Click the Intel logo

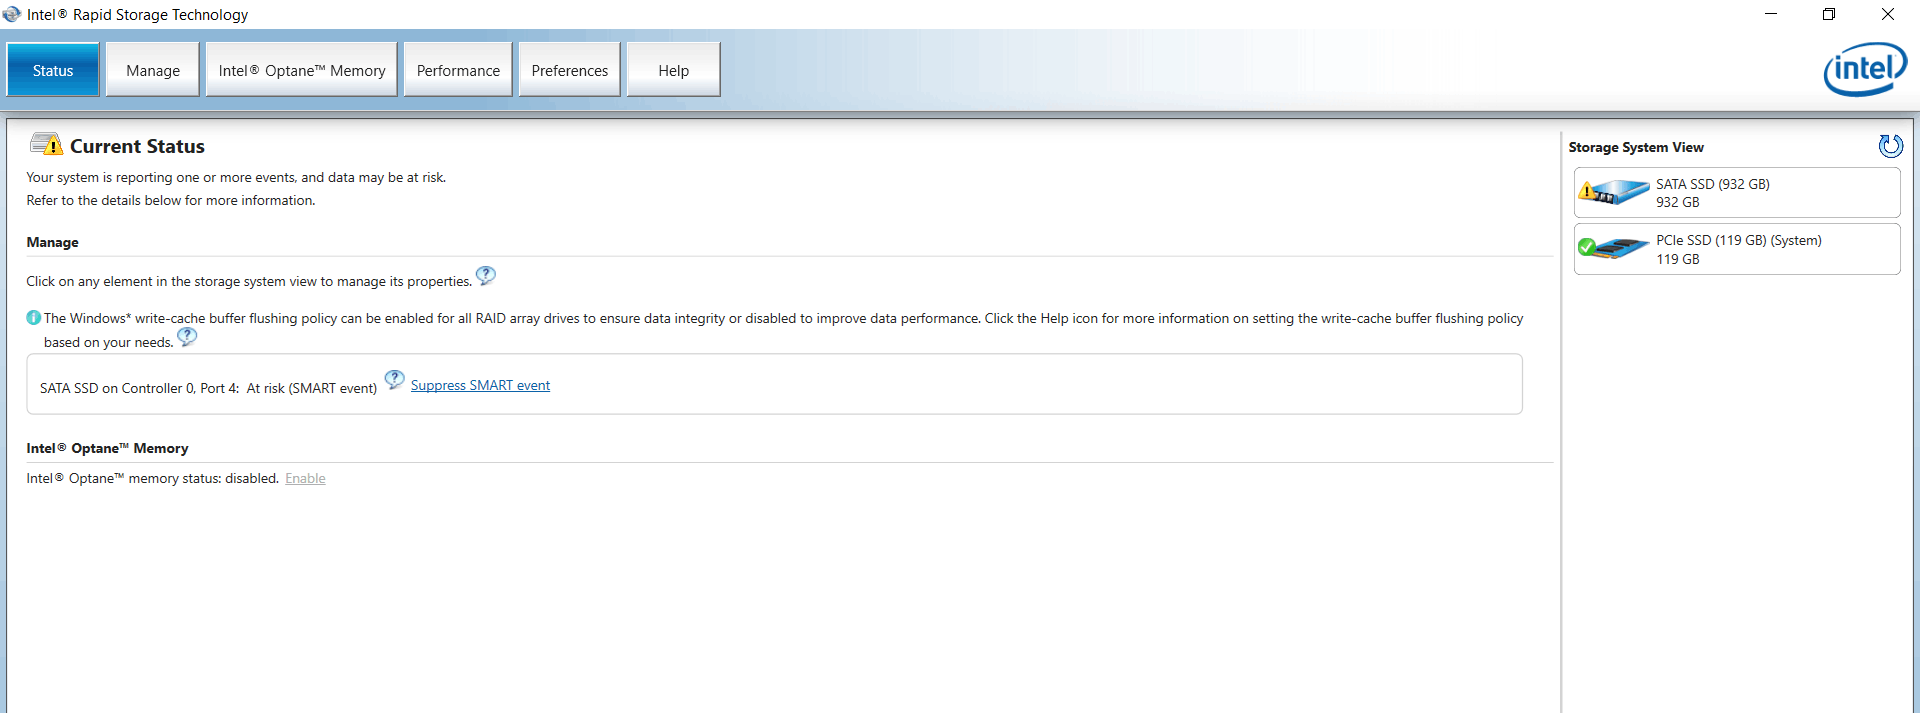click(x=1865, y=69)
